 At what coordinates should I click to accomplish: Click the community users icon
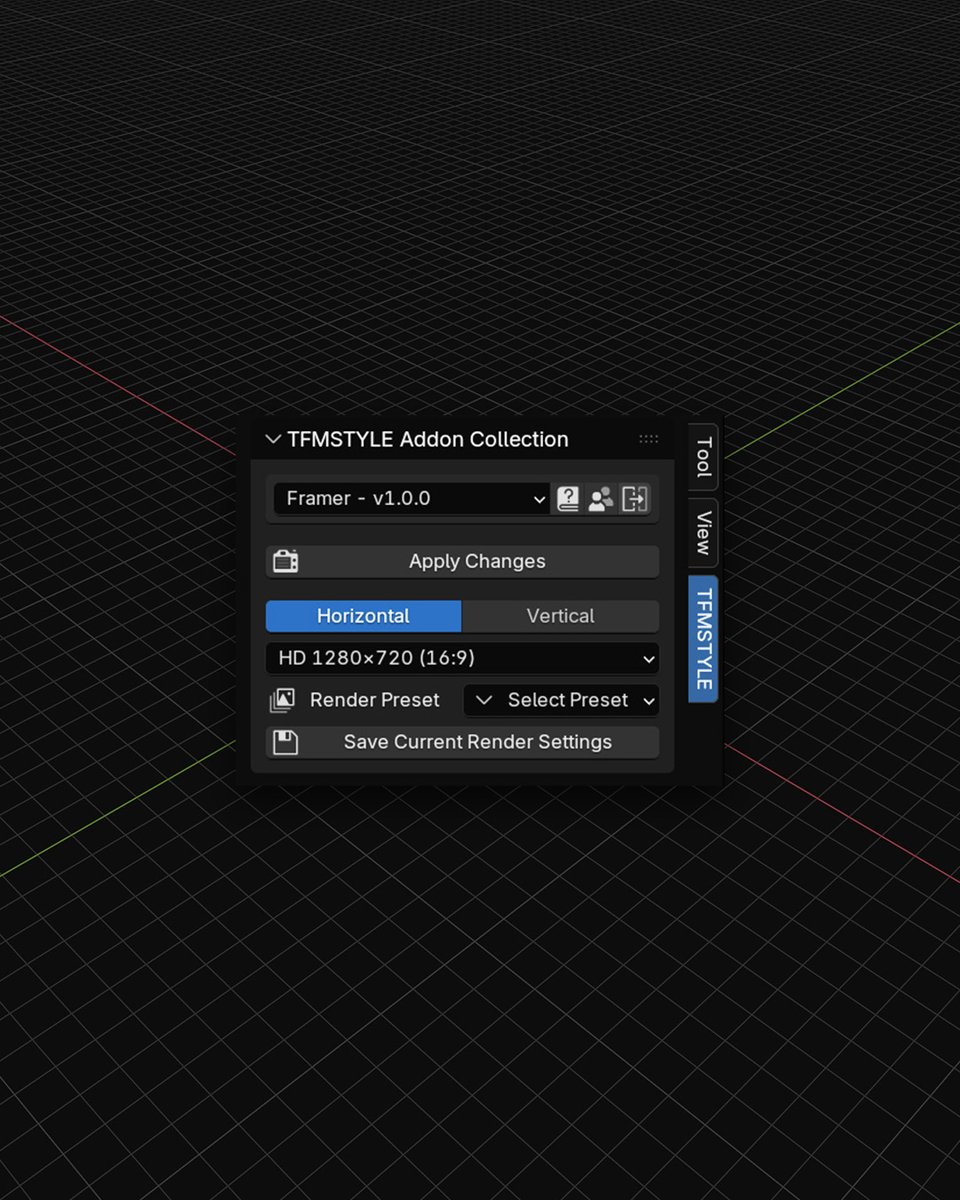(x=601, y=498)
